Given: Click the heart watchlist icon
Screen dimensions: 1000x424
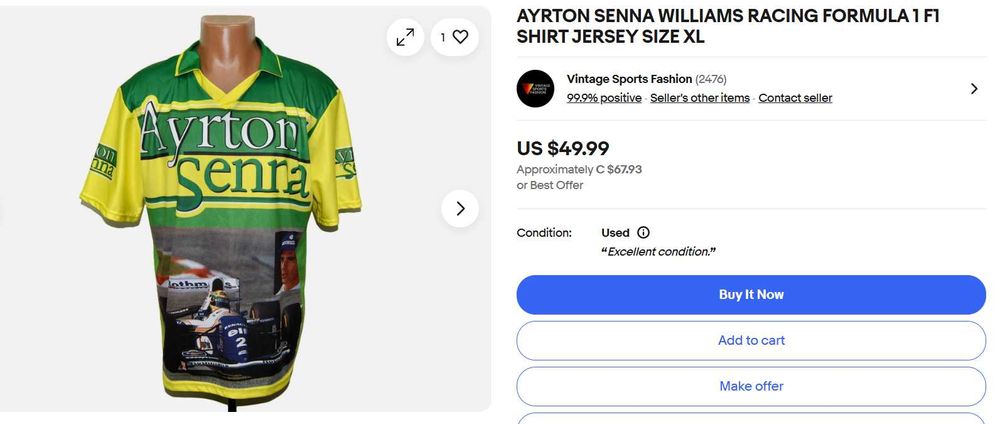Looking at the screenshot, I should [460, 37].
